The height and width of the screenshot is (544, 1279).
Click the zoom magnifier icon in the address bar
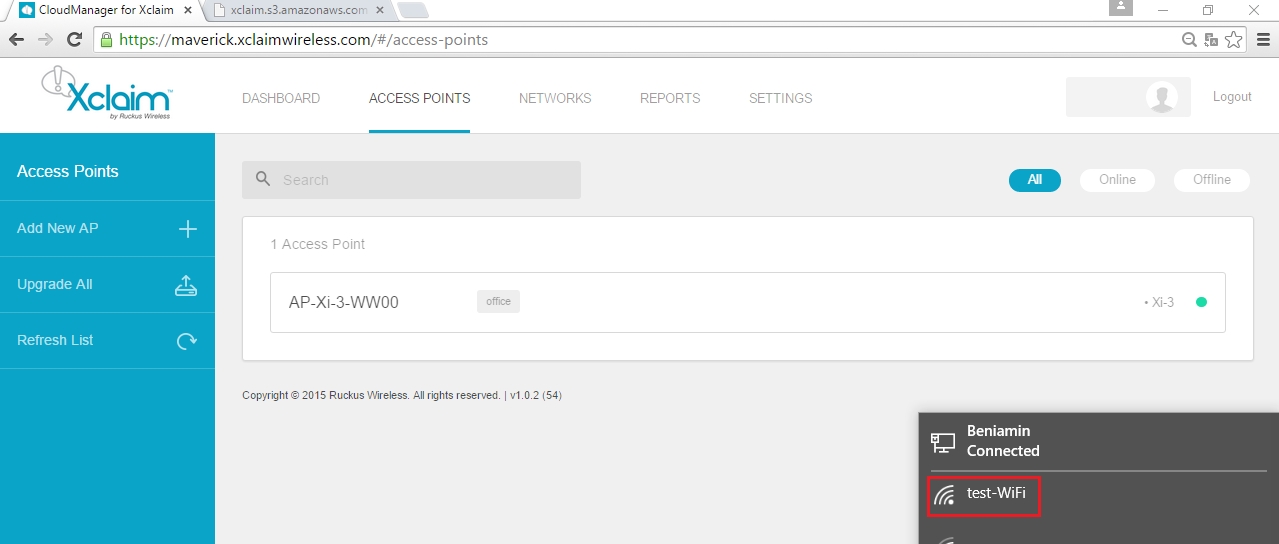1189,40
